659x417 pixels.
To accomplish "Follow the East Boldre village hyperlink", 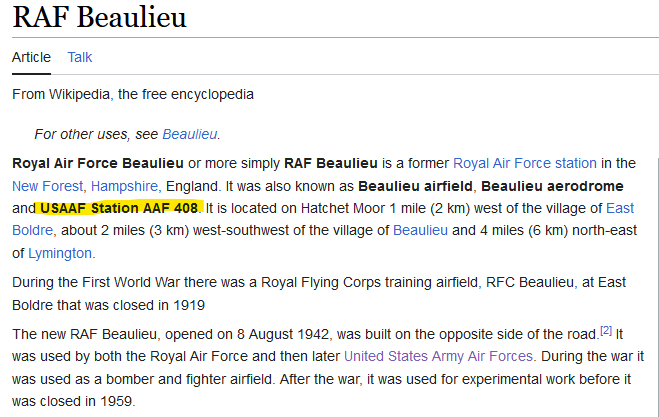I will click(x=620, y=208).
